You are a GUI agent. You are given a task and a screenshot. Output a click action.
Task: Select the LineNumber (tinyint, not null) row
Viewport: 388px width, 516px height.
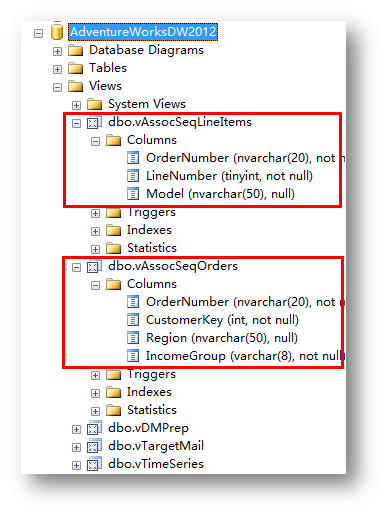[229, 176]
